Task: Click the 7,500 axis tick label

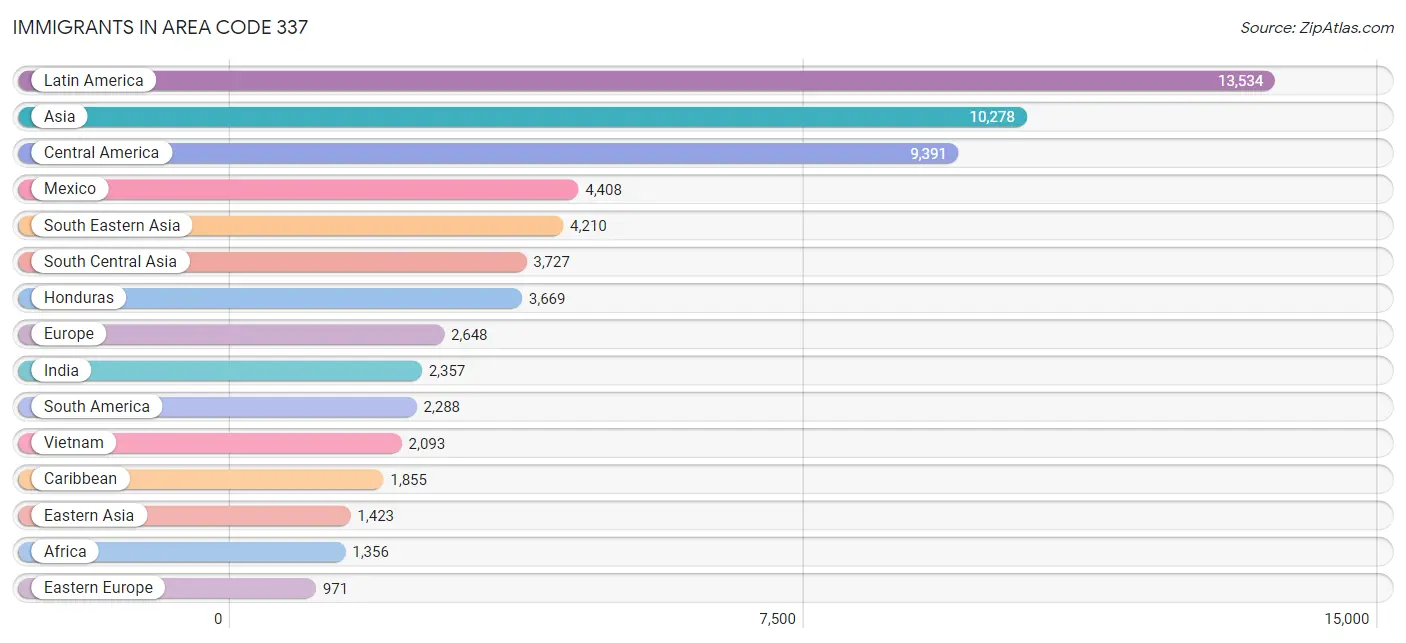Action: (x=777, y=619)
